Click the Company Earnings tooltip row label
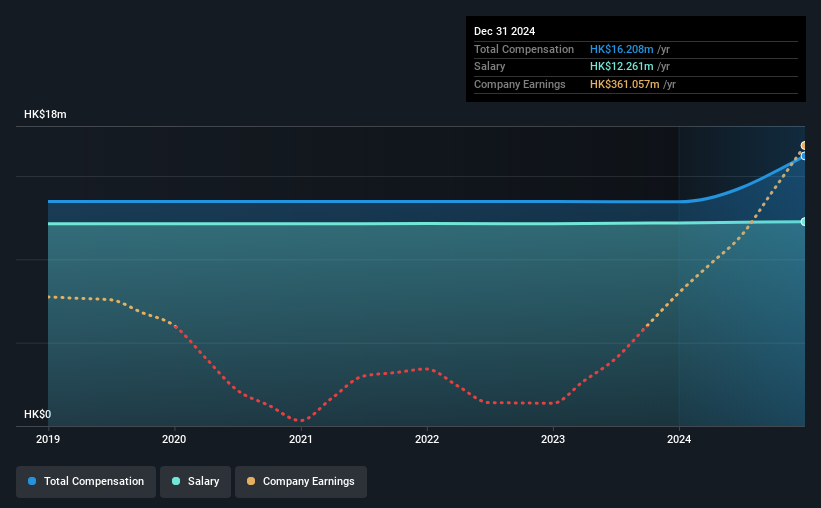Image resolution: width=821 pixels, height=508 pixels. coord(519,84)
